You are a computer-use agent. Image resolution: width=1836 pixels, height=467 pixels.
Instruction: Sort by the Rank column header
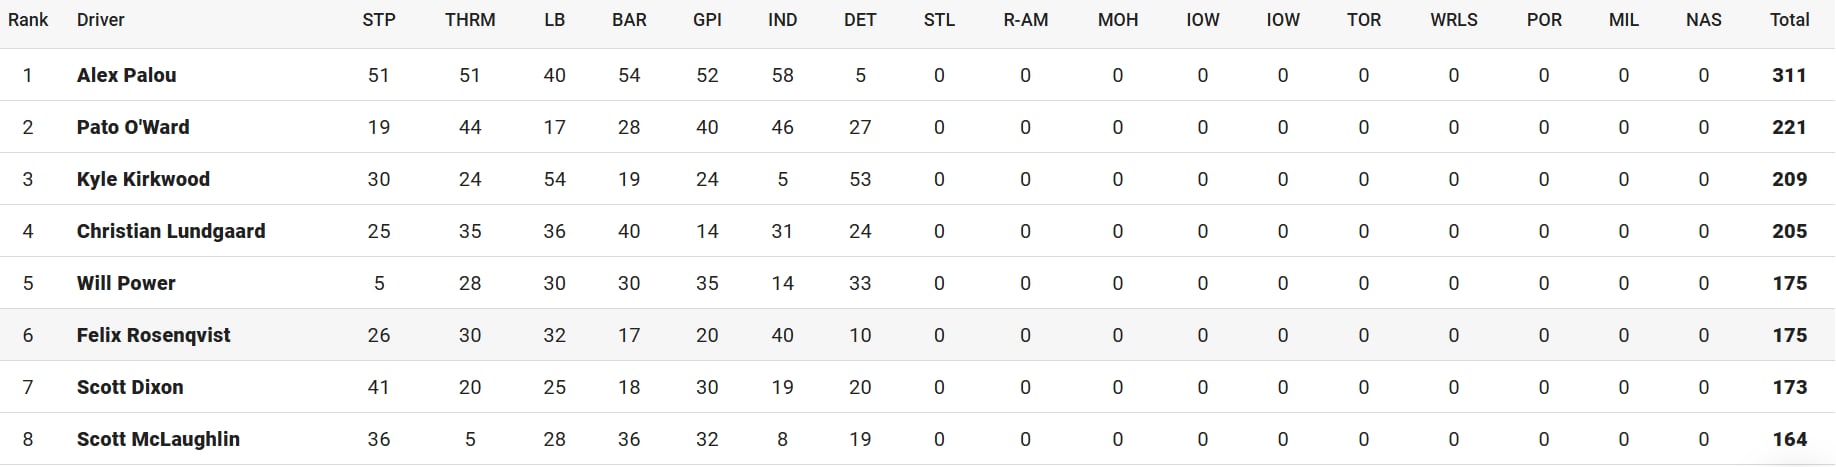[x=28, y=20]
